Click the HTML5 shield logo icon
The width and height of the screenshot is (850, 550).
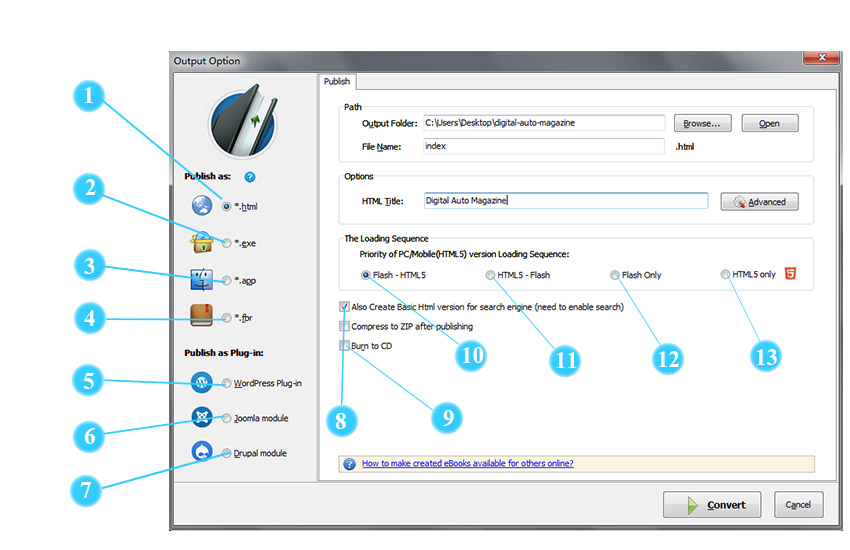(790, 274)
